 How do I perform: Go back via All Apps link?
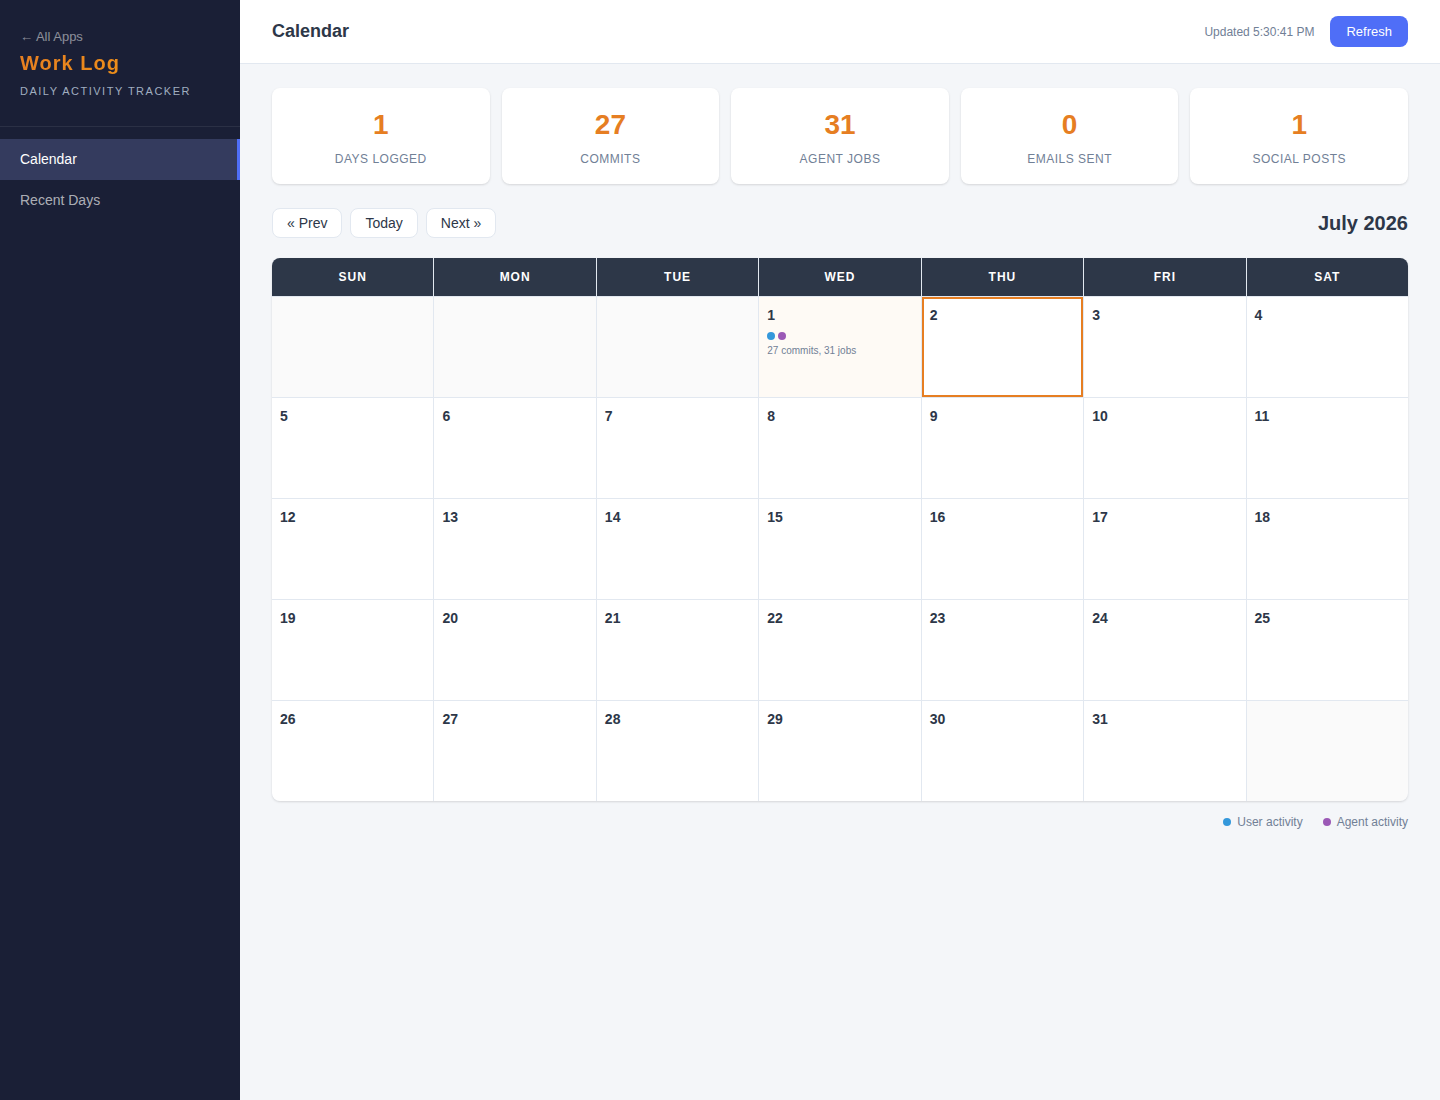coord(52,37)
